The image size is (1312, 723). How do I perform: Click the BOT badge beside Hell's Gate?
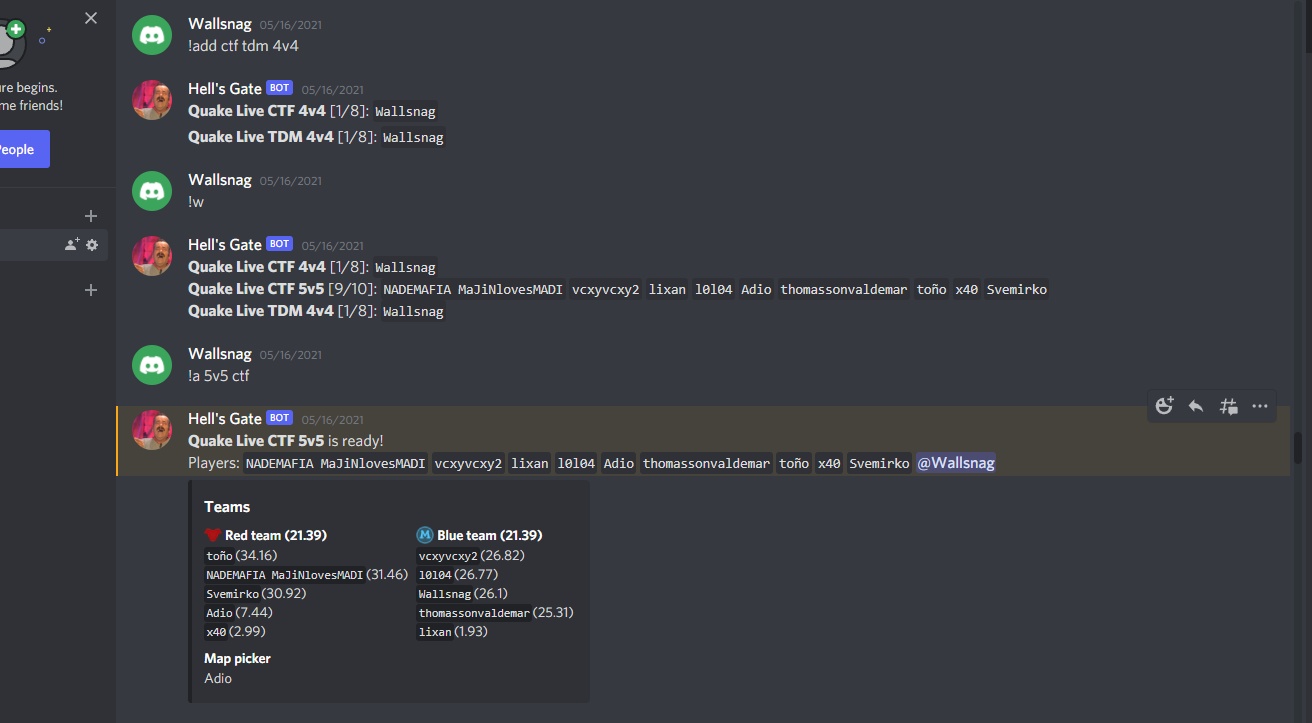[x=279, y=87]
